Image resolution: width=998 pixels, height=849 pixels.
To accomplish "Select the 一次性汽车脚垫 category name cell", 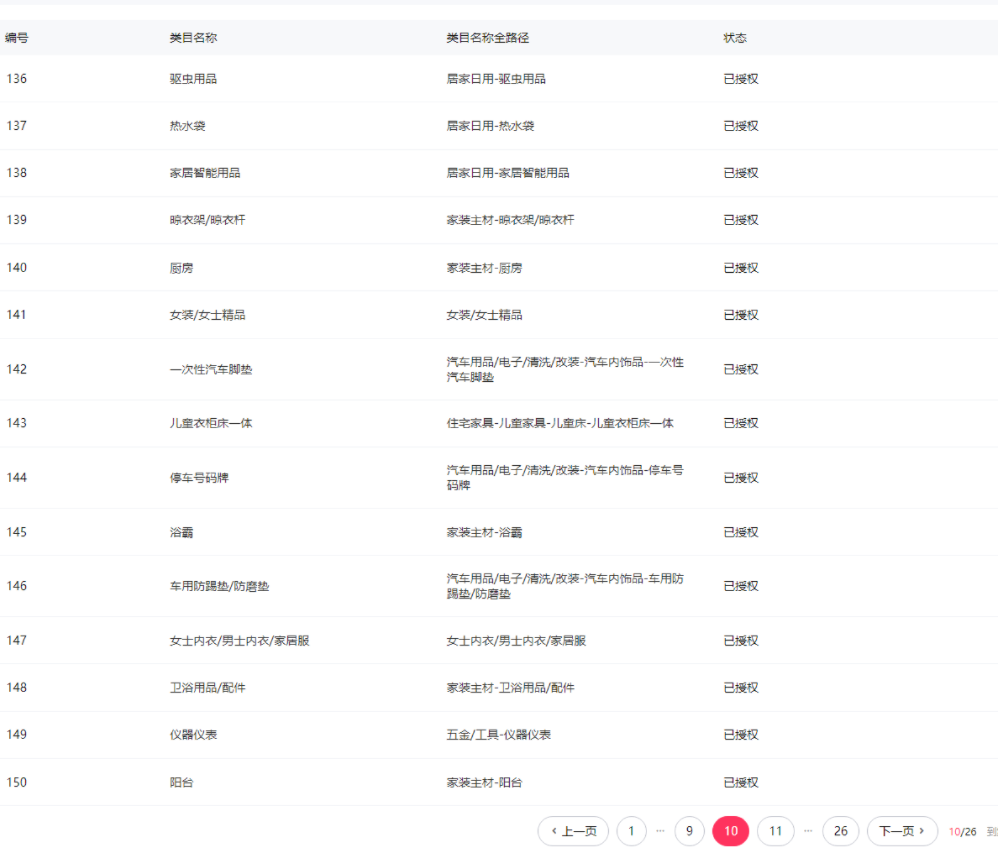I will coord(211,369).
